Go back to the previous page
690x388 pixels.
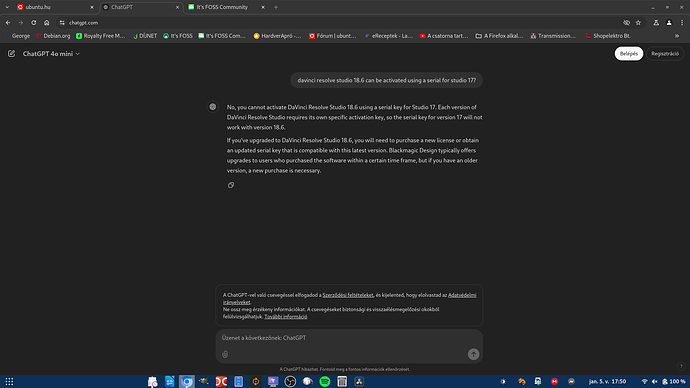pos(8,22)
